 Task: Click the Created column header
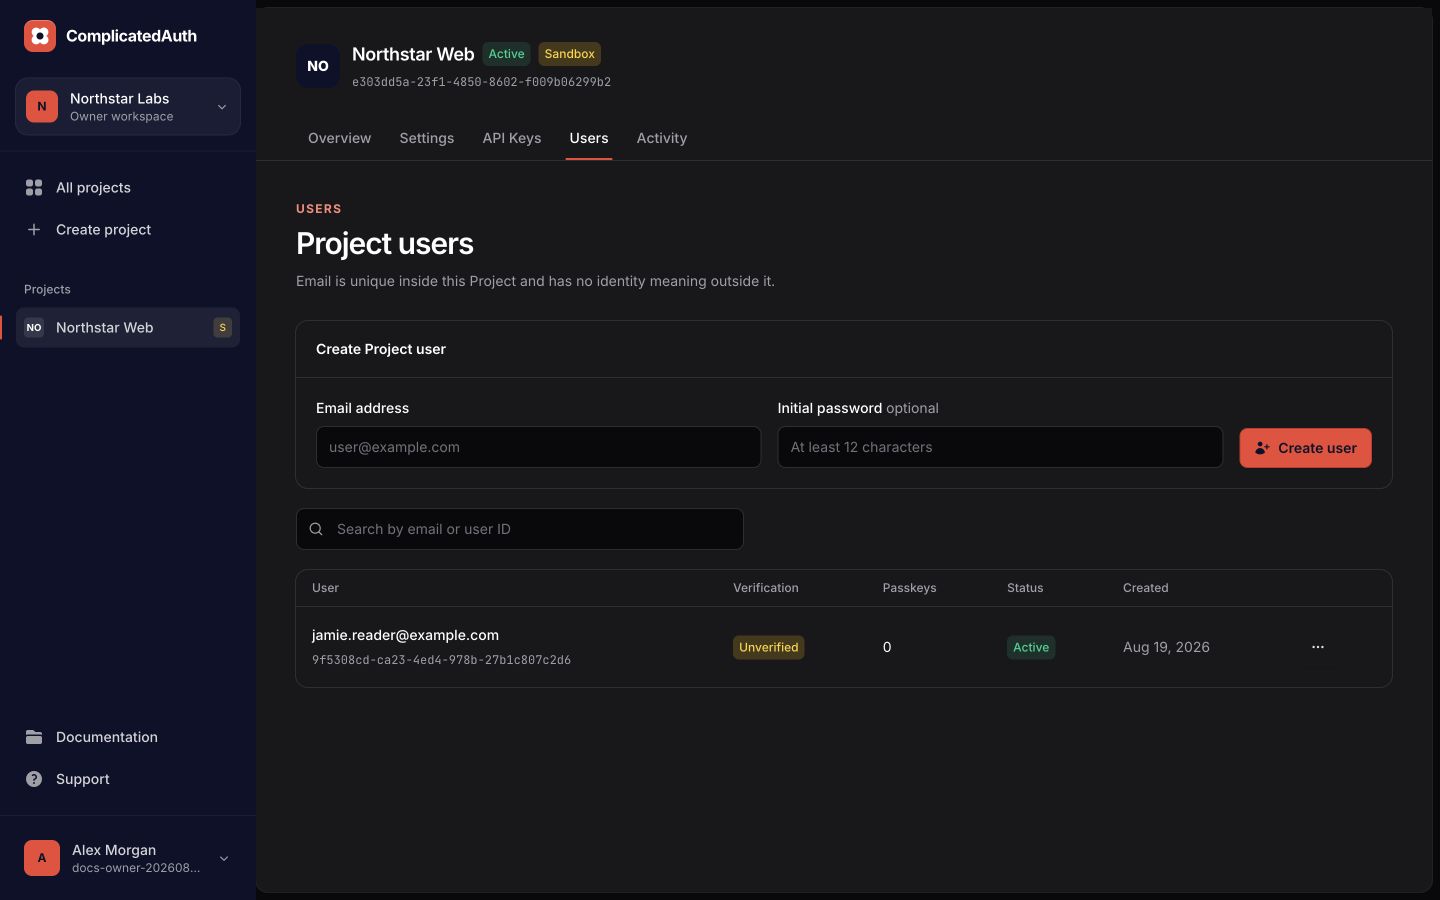click(x=1145, y=588)
